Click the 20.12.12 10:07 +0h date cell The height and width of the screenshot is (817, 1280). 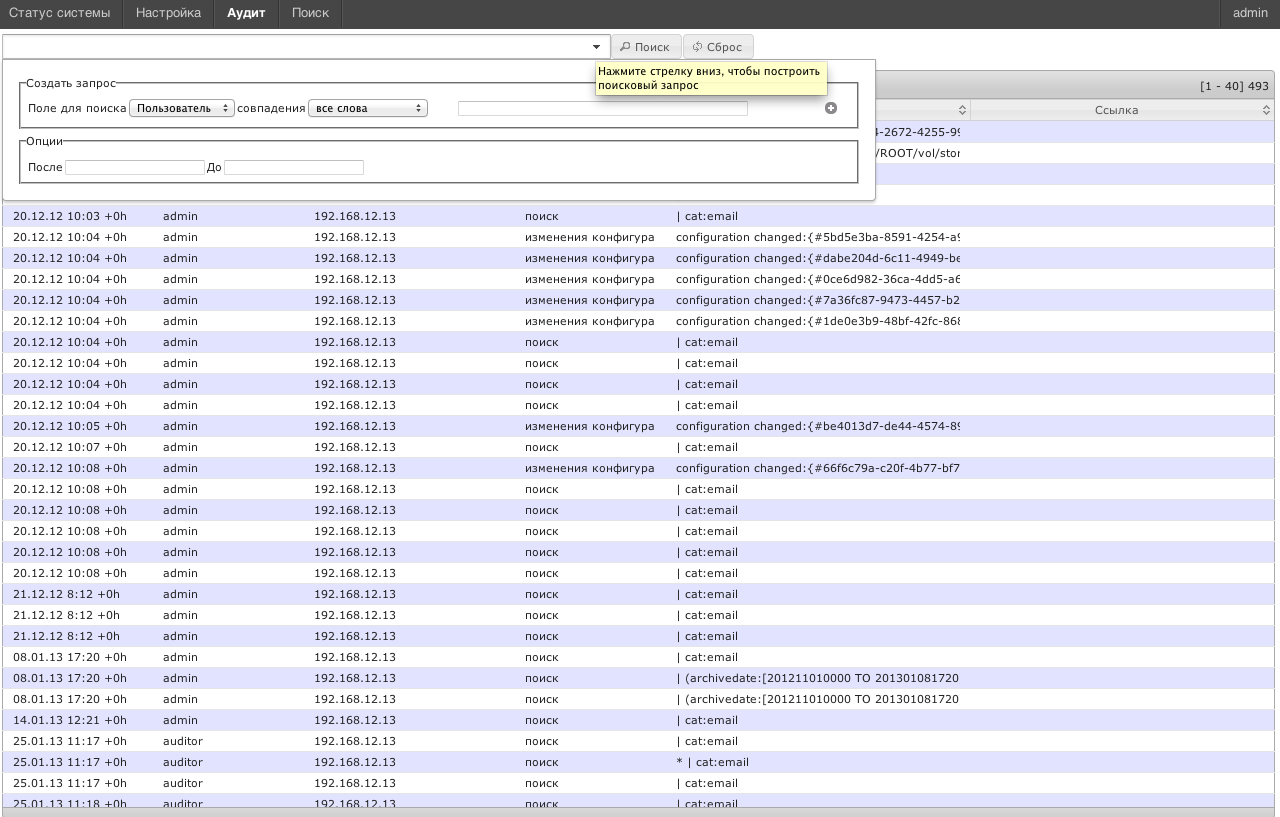pyautogui.click(x=70, y=447)
